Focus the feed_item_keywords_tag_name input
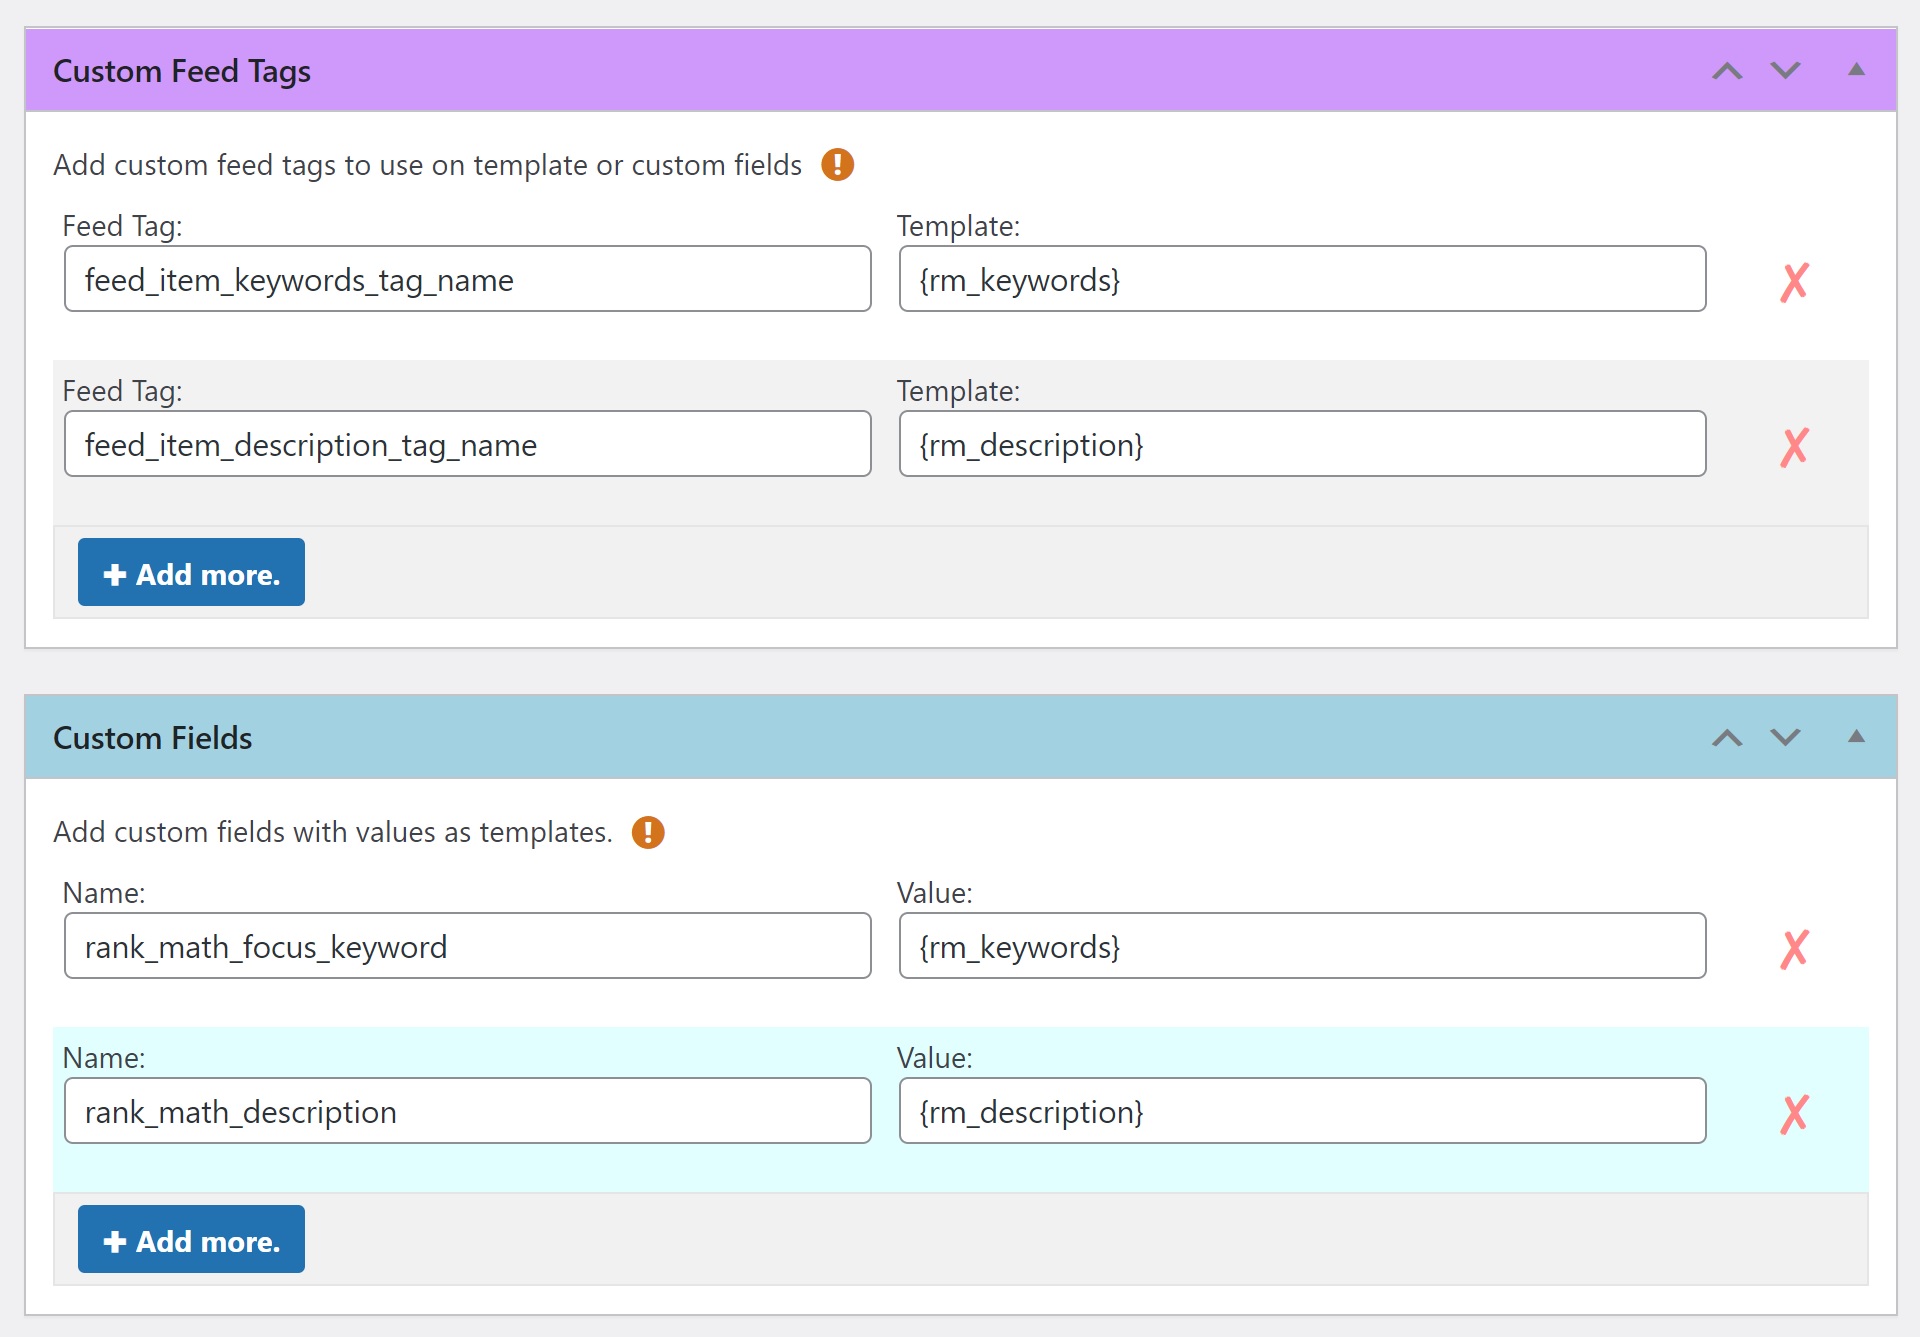1920x1337 pixels. 467,280
